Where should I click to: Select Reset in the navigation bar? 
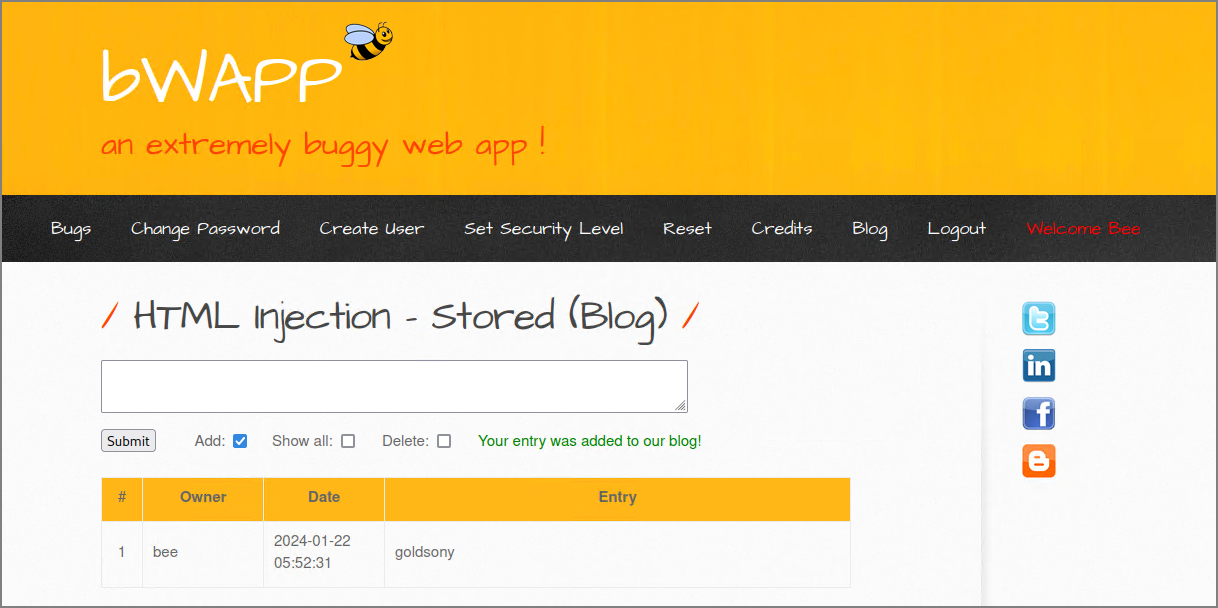[687, 229]
